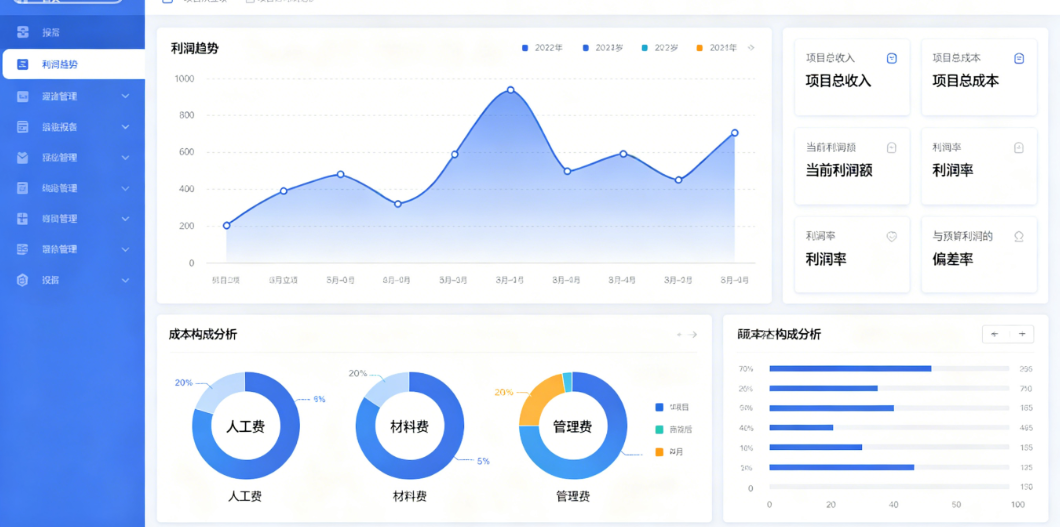Click the icon on 偏差率 card

1019,236
